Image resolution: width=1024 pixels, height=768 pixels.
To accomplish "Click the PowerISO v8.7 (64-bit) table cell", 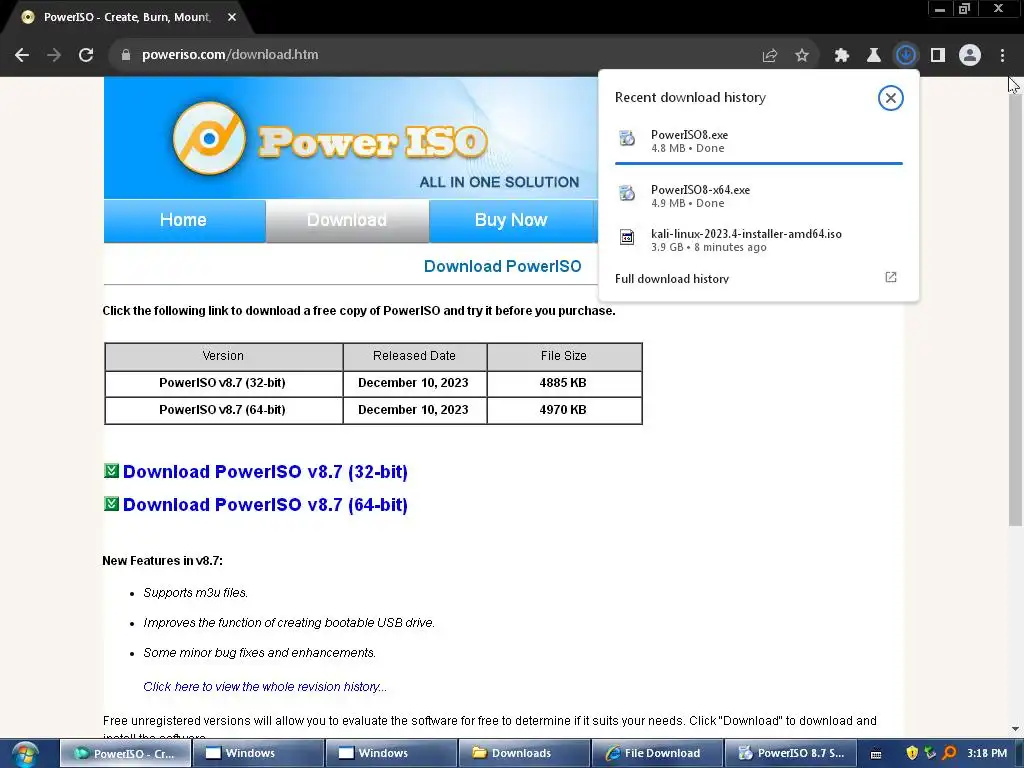I will click(223, 410).
